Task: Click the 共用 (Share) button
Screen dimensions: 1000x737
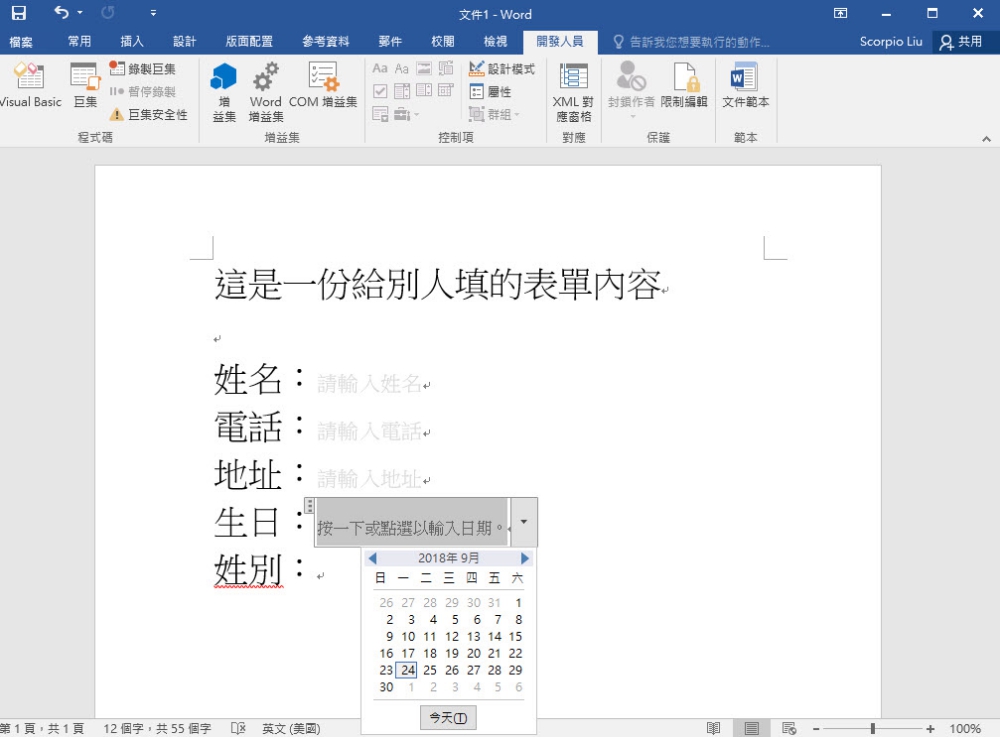Action: (962, 41)
